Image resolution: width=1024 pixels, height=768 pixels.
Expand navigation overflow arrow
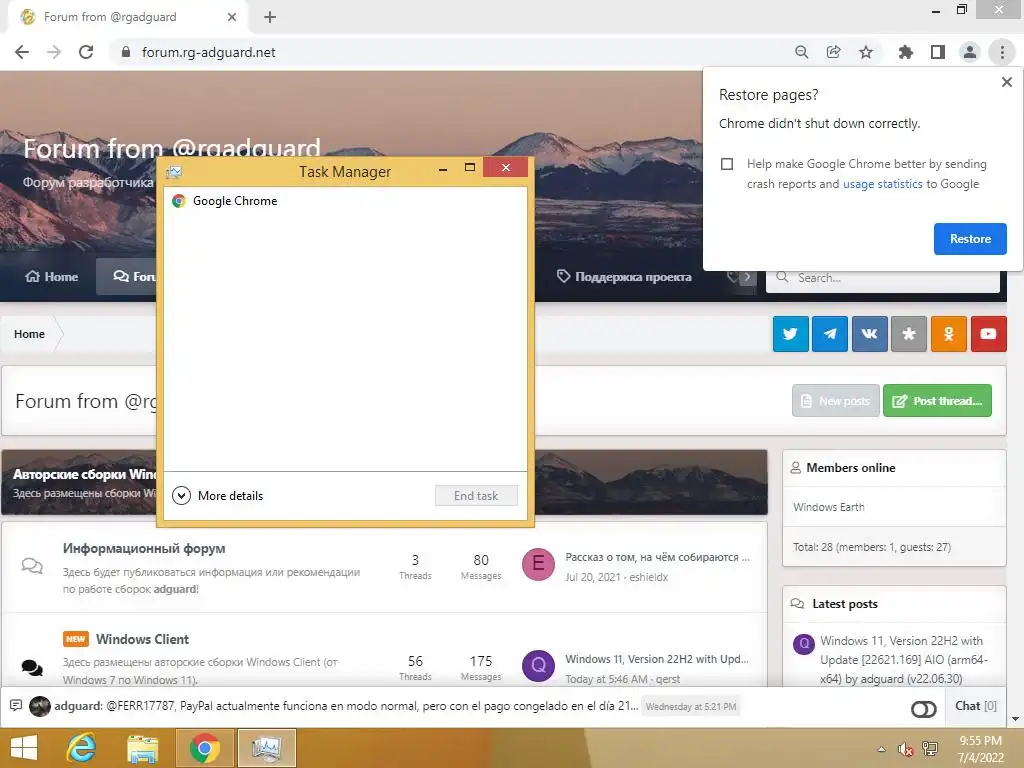point(747,277)
